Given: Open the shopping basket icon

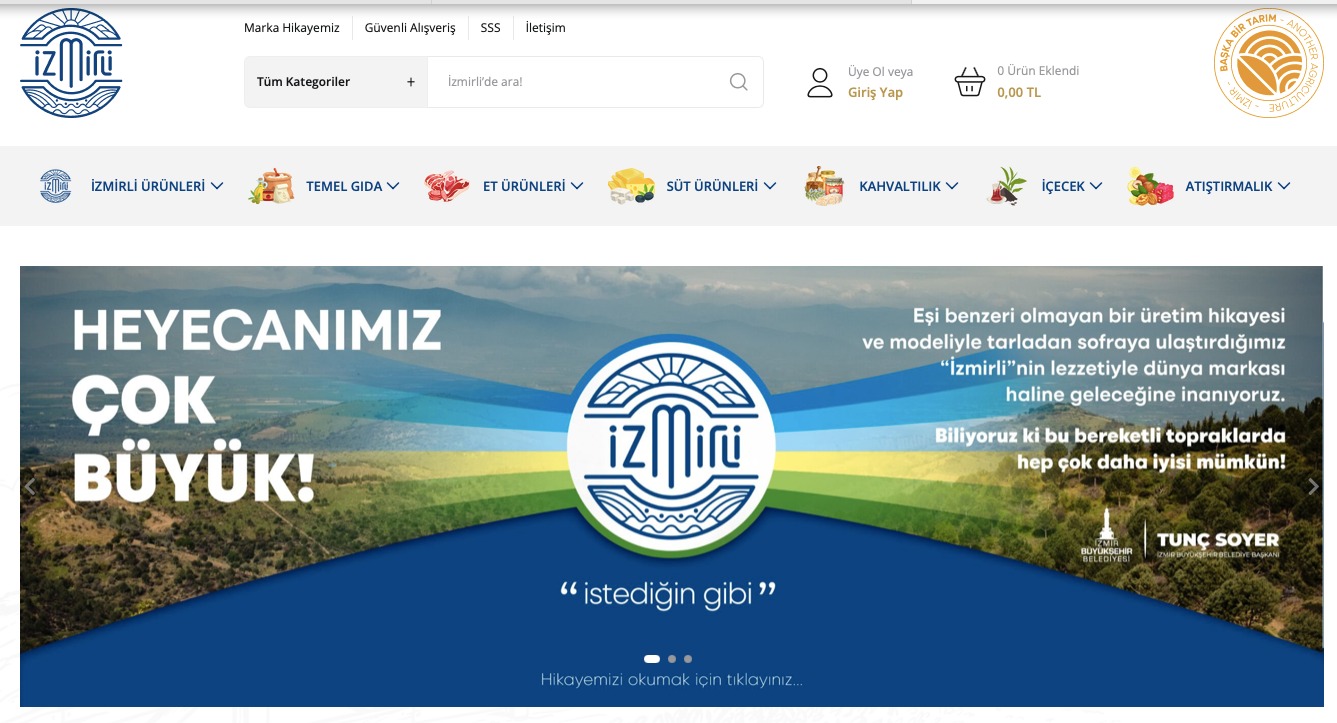Looking at the screenshot, I should click(969, 82).
